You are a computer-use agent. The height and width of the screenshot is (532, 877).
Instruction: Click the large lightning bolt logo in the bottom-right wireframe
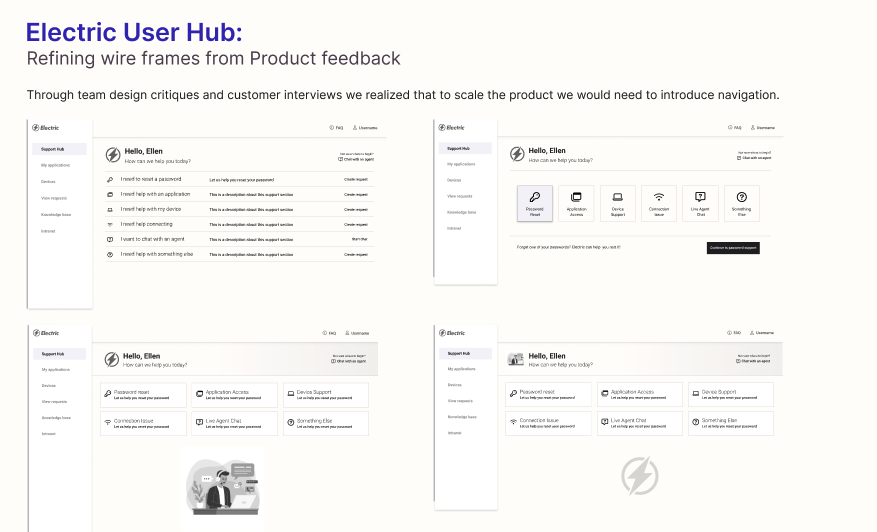point(639,476)
